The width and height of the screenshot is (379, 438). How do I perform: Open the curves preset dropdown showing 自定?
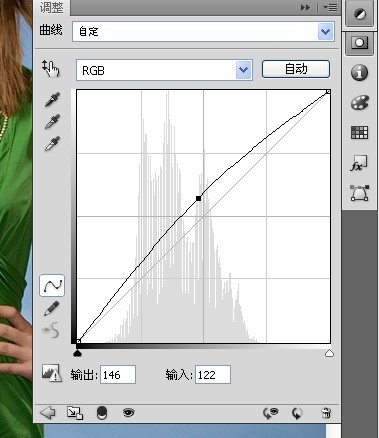(x=203, y=32)
